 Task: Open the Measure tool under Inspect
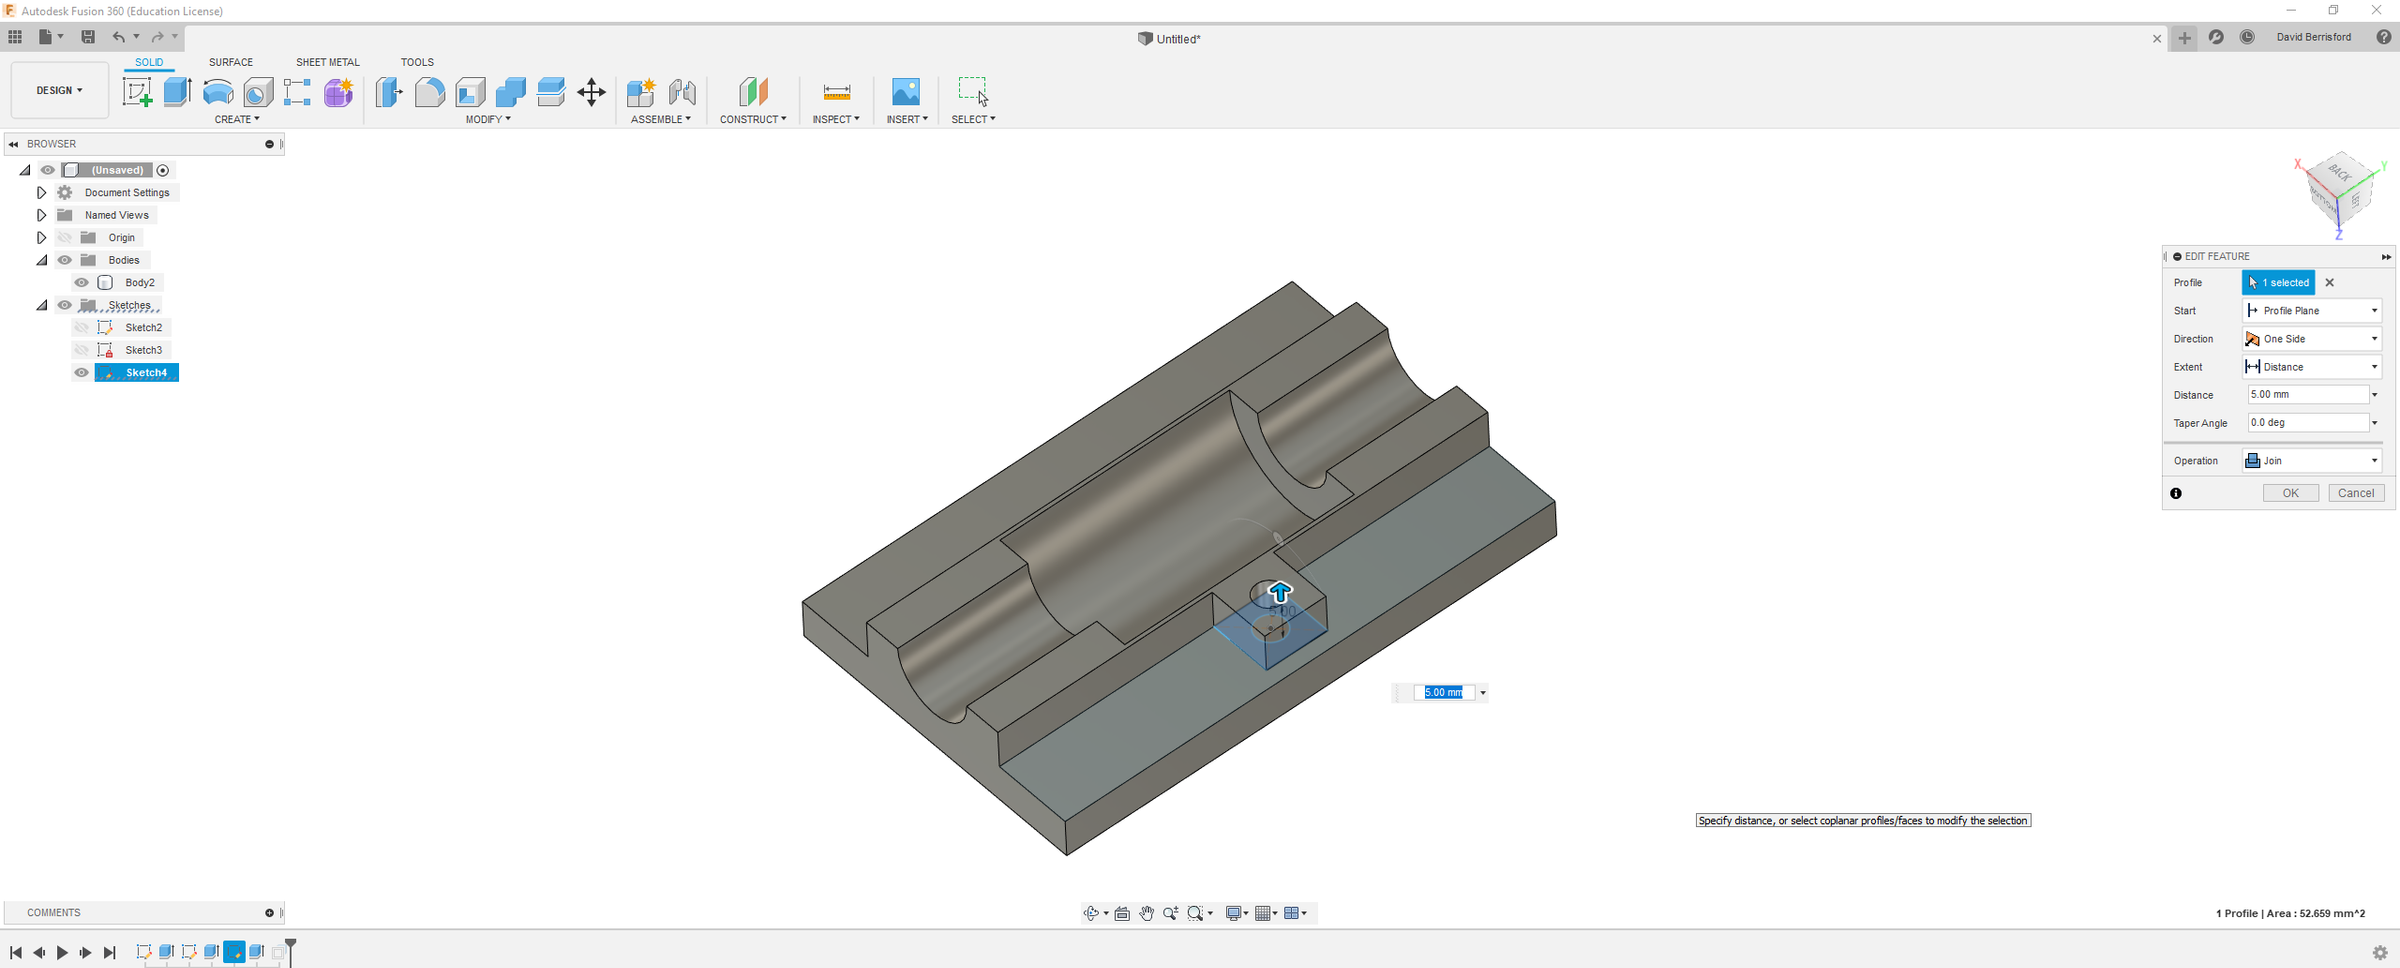(836, 92)
